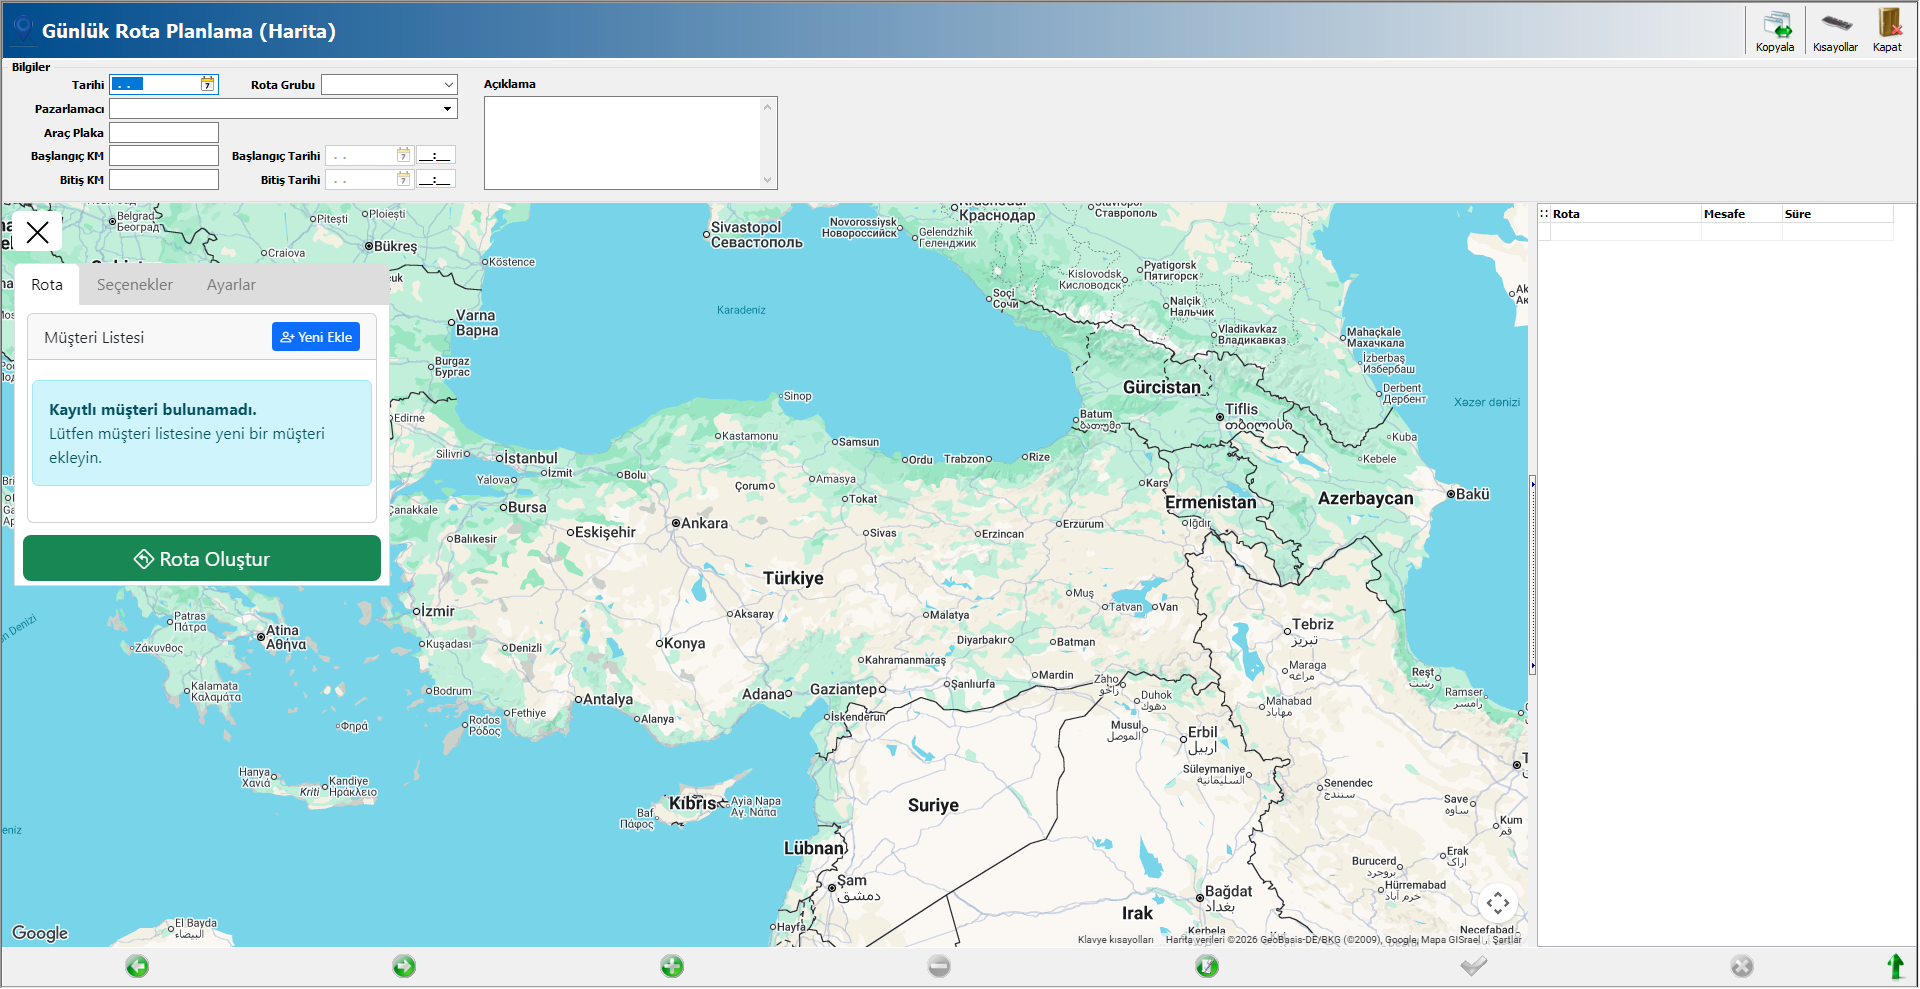Click the grey X cancel icon
1920x989 pixels.
click(x=1742, y=966)
